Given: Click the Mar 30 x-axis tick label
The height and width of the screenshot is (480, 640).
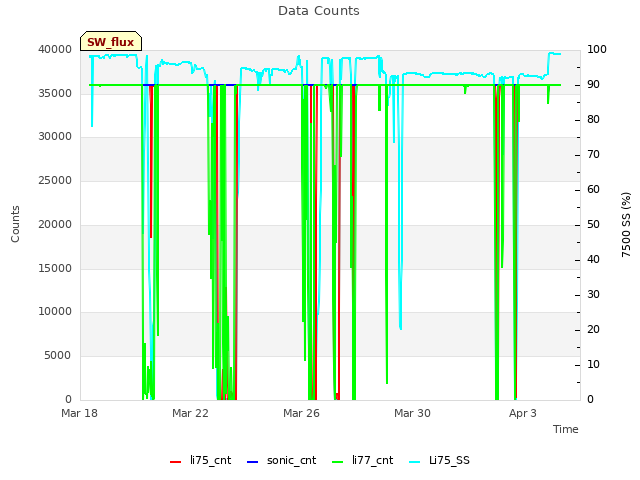Looking at the screenshot, I should [x=412, y=413].
